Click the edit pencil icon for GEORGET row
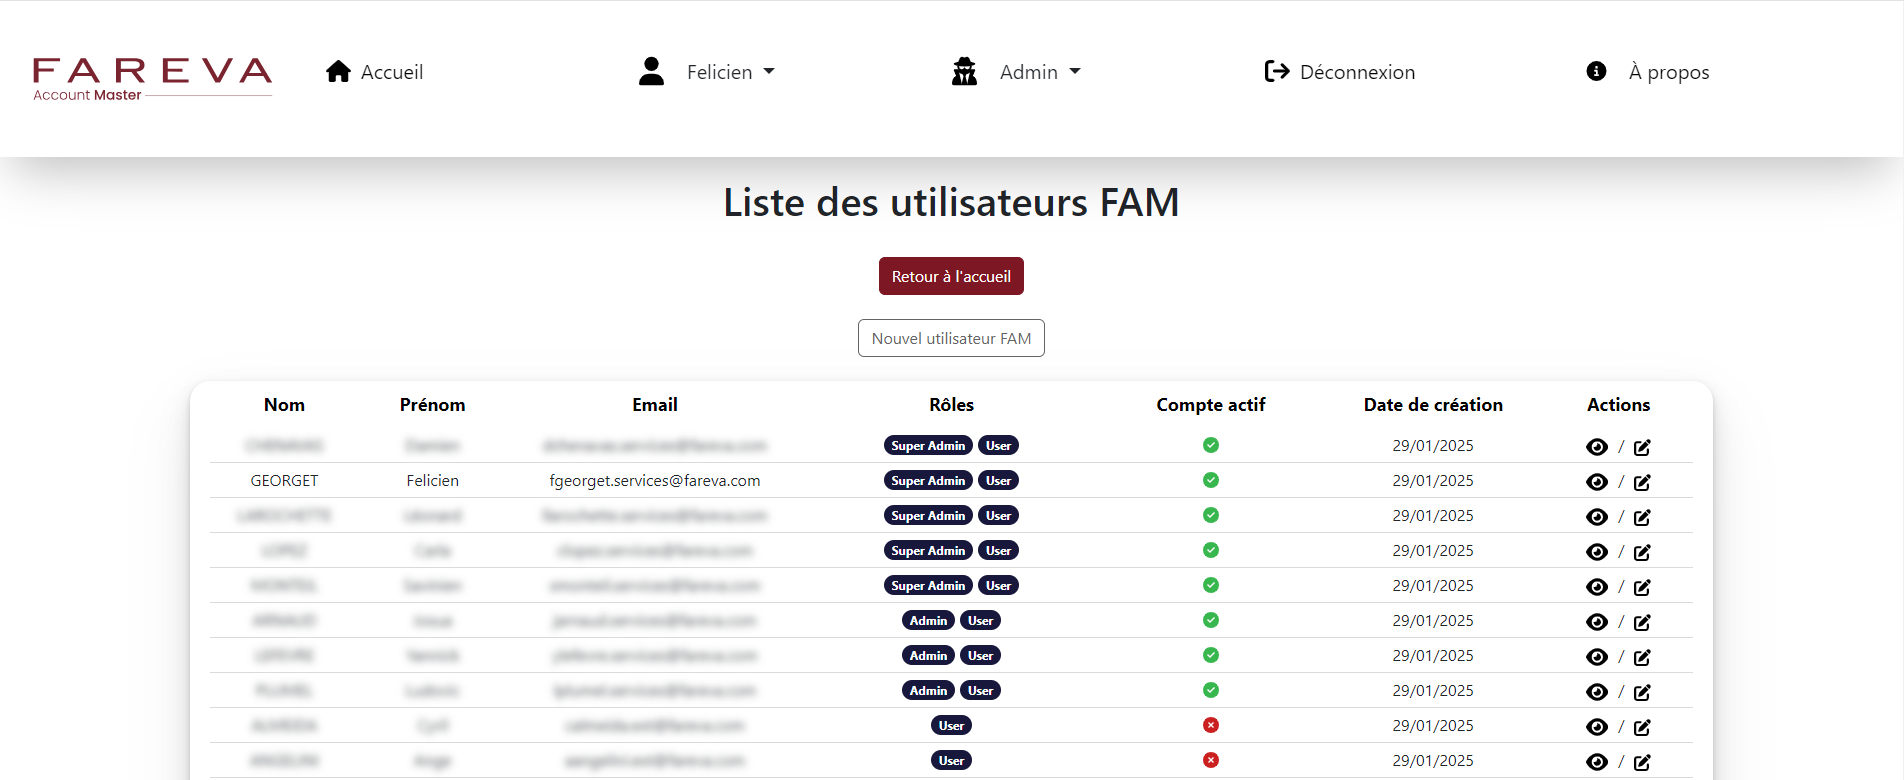The width and height of the screenshot is (1904, 780). tap(1642, 481)
